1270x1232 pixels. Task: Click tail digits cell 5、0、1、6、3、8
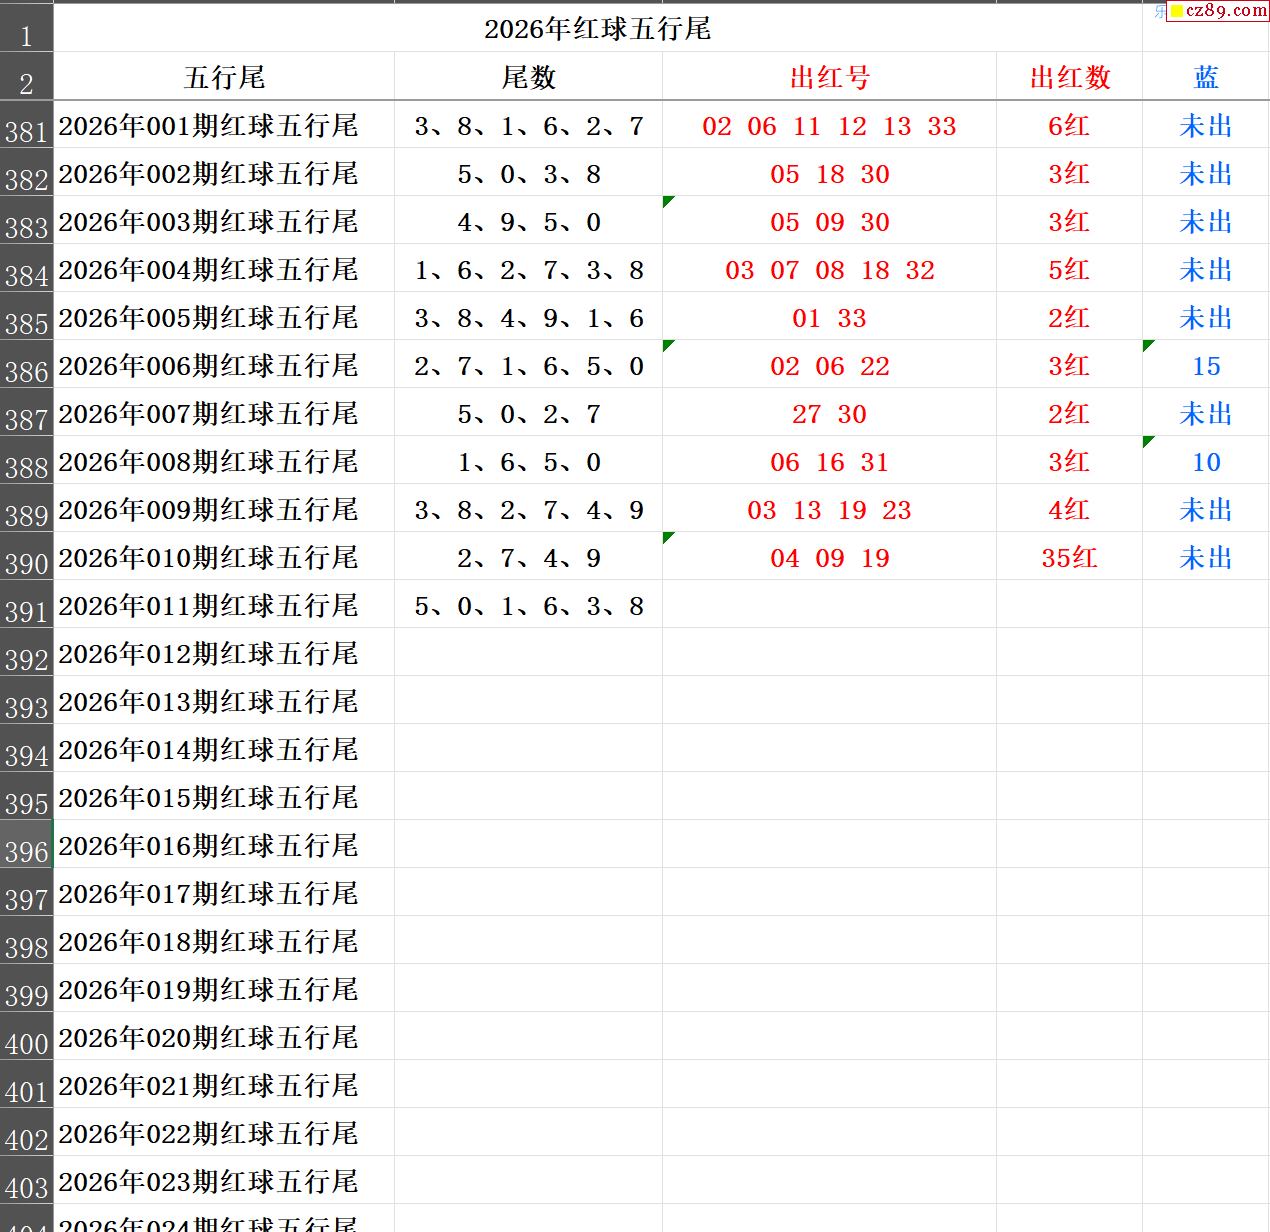point(528,606)
